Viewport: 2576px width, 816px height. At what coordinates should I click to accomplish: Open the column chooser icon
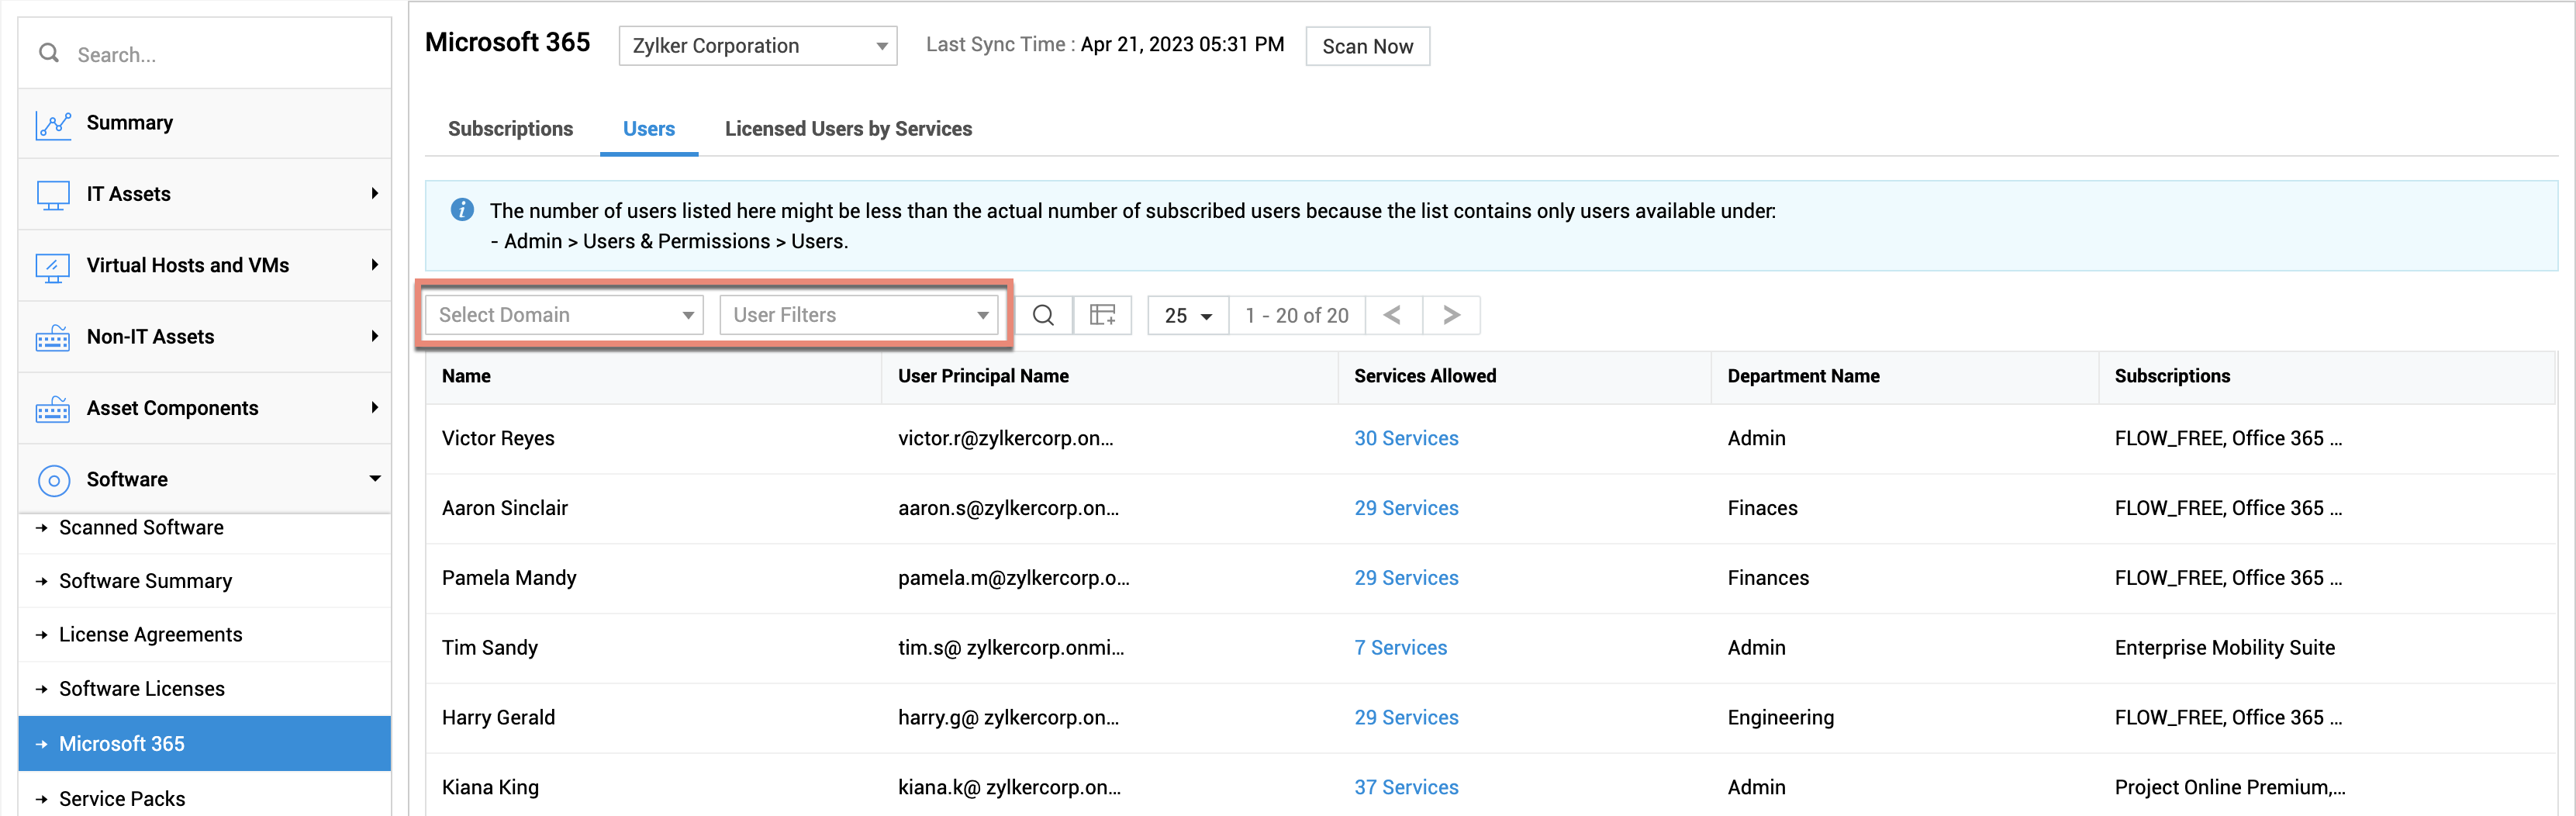click(1102, 315)
